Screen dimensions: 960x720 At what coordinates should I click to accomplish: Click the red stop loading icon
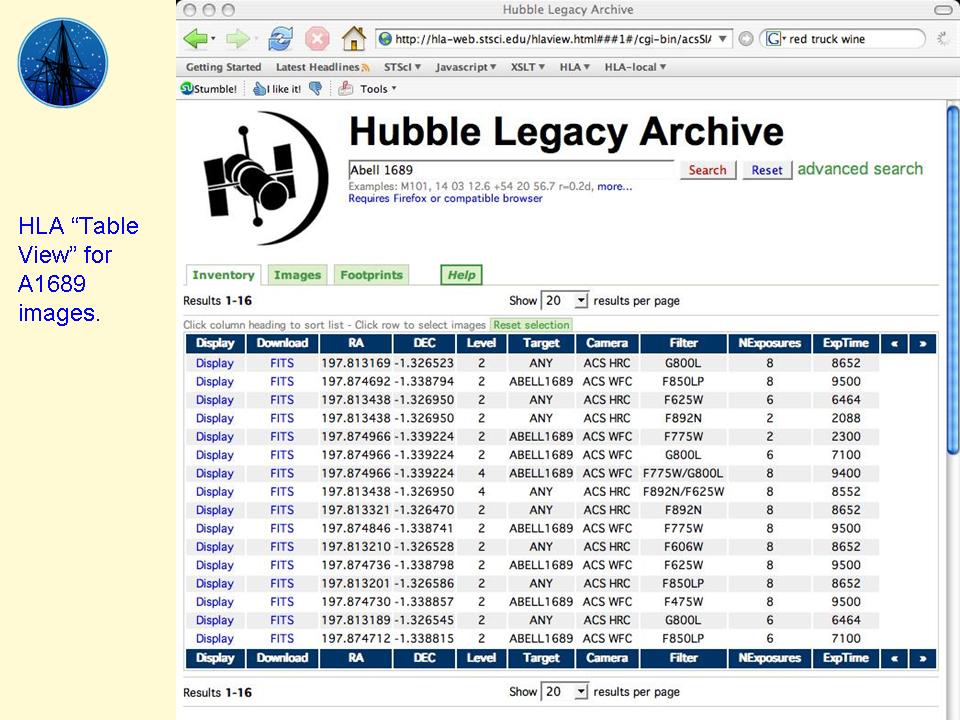tap(317, 39)
